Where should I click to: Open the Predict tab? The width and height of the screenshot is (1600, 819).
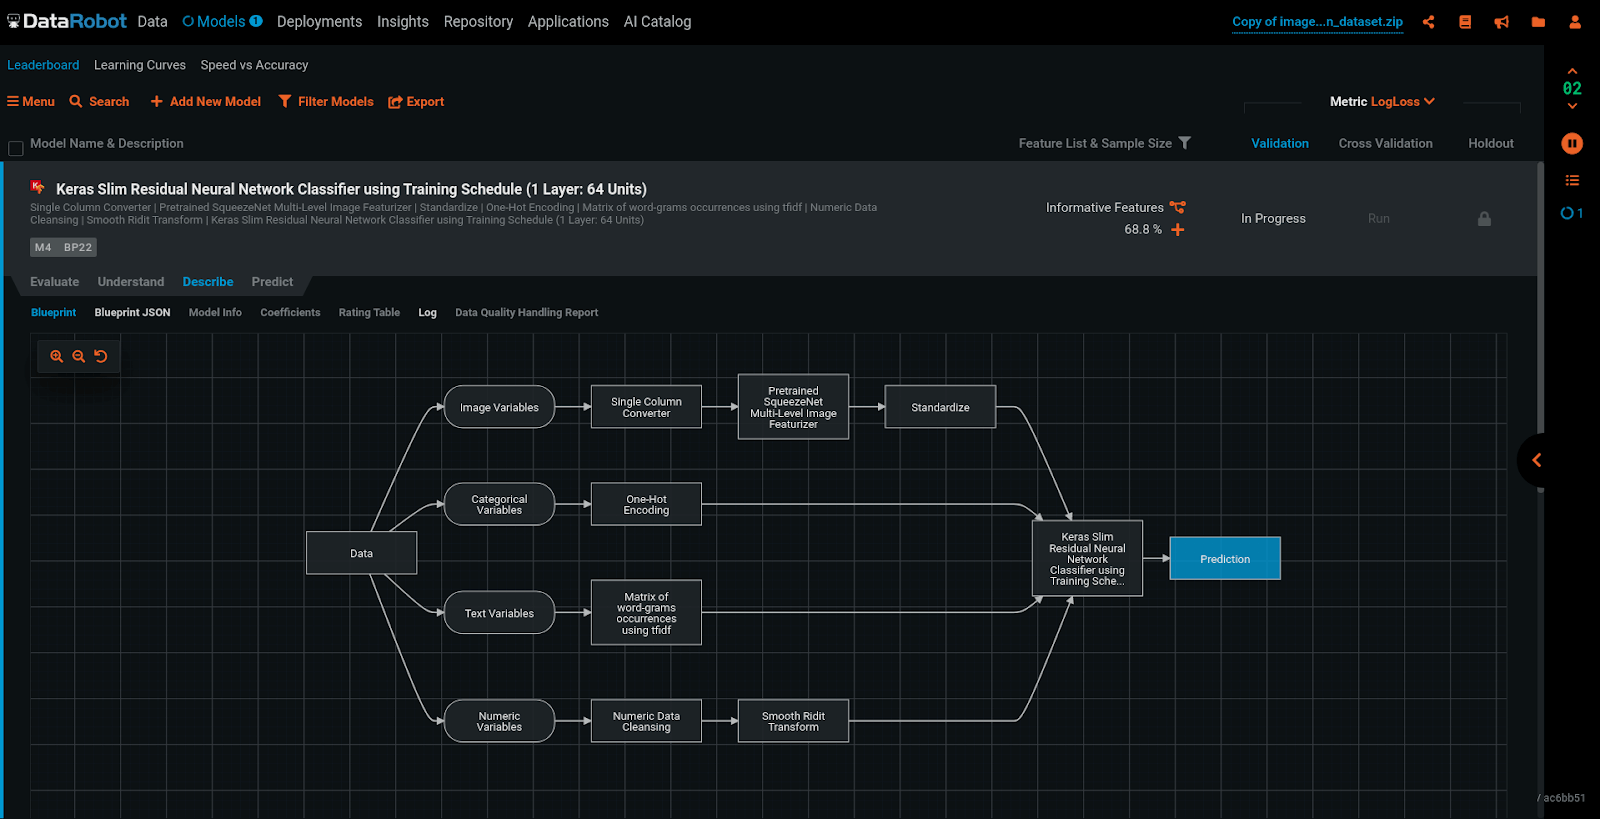[272, 282]
